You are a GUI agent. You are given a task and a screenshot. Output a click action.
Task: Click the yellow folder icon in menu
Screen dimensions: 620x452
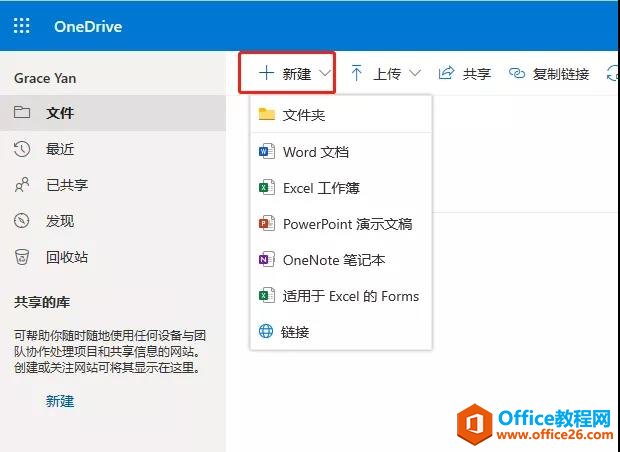267,114
